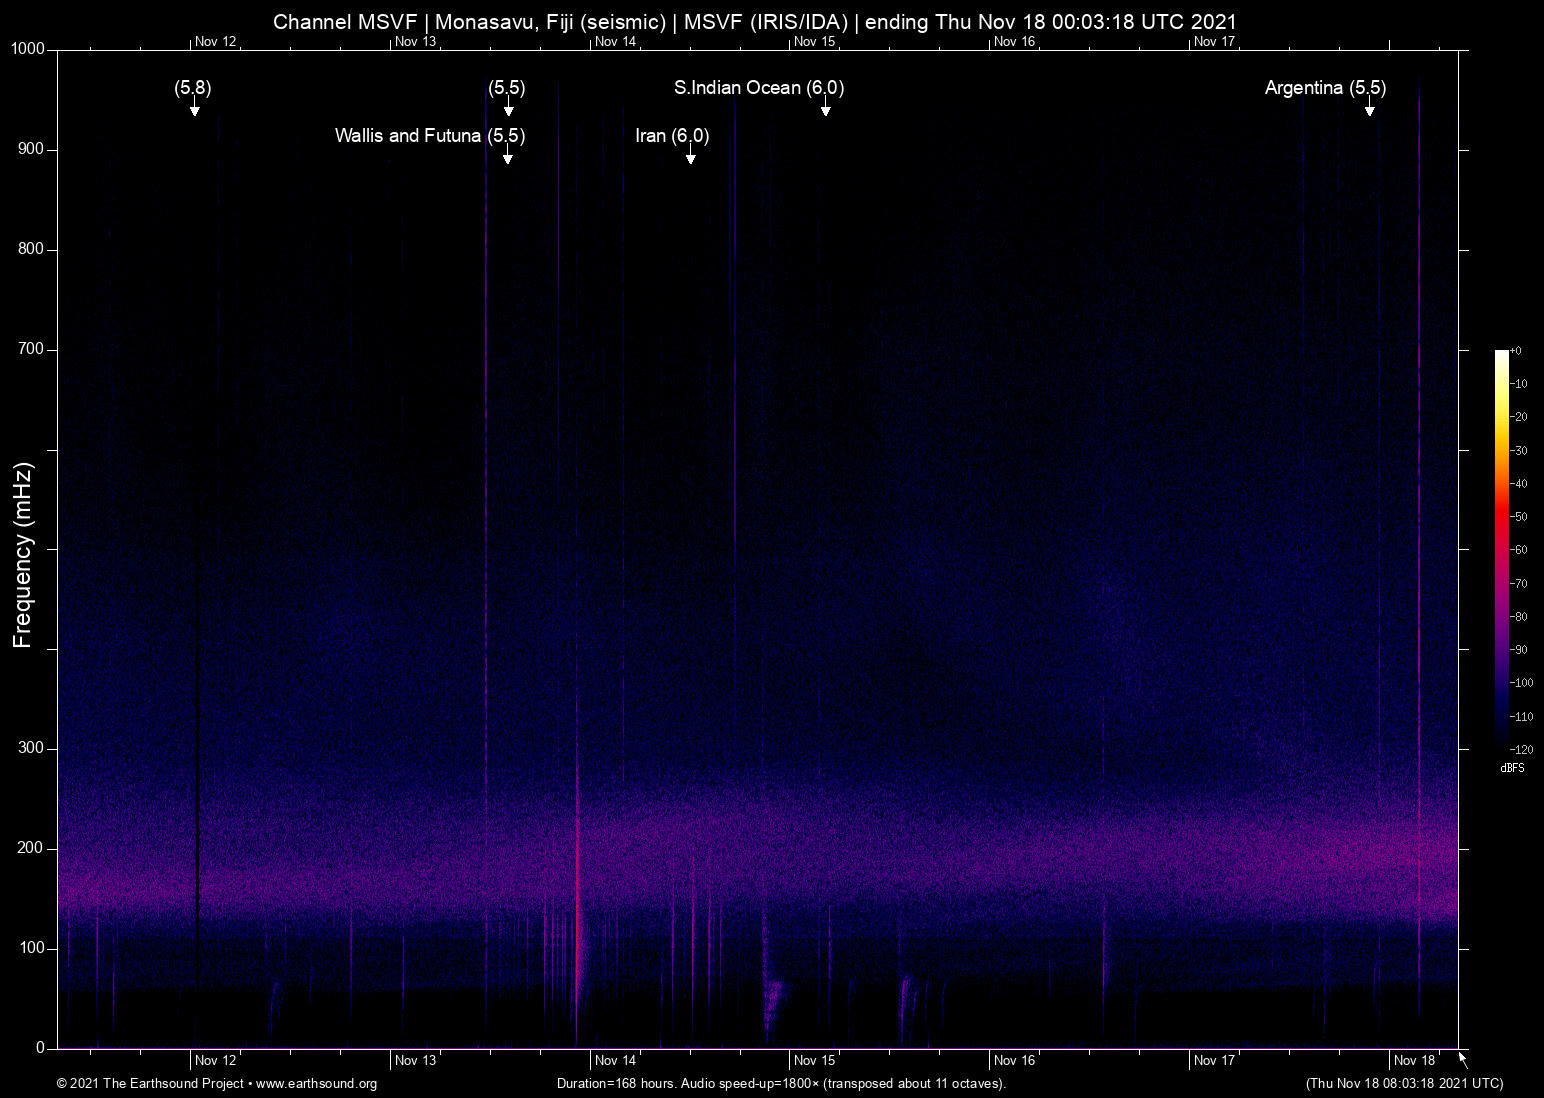Click the -60 mark on the colorbar

1521,549
